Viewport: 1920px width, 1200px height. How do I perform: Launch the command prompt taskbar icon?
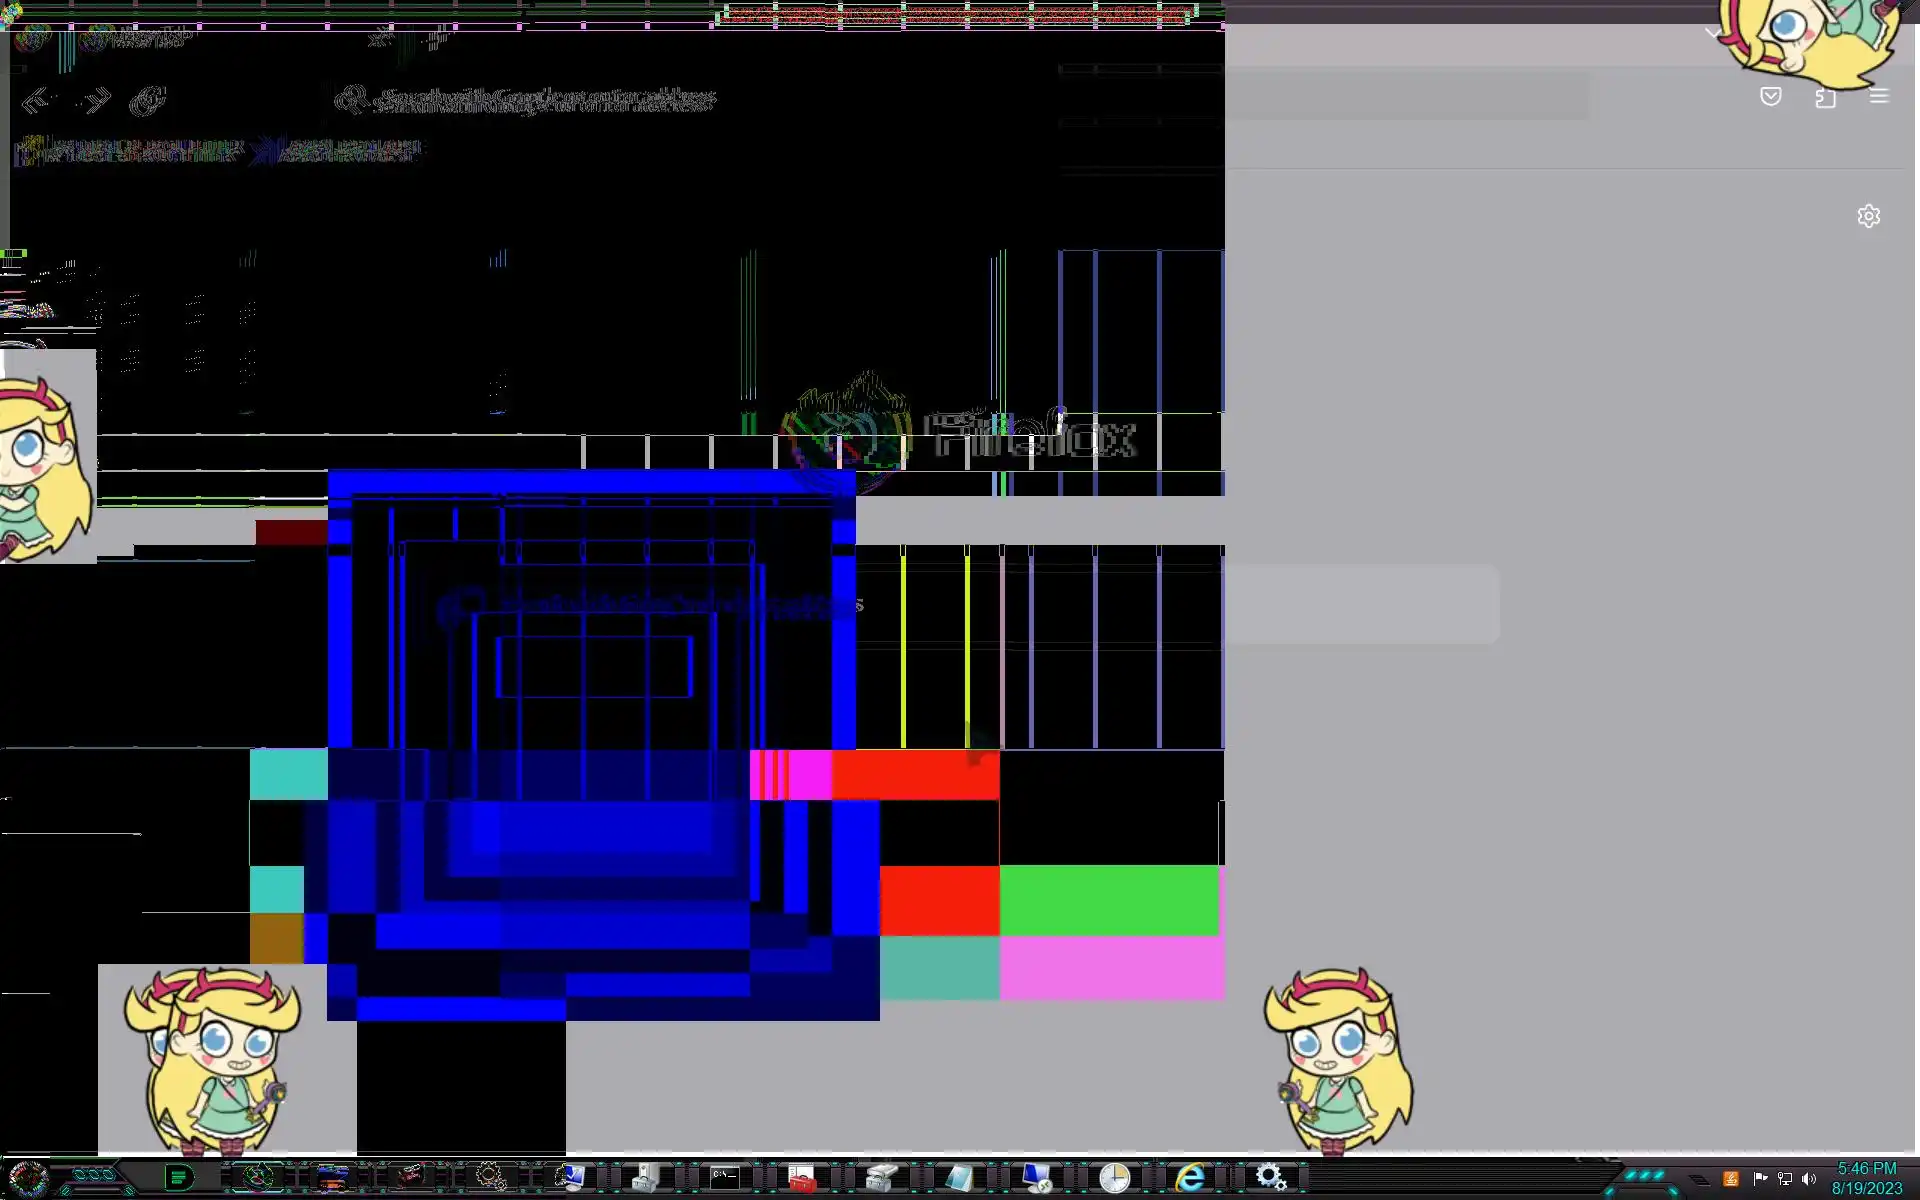pyautogui.click(x=725, y=1177)
